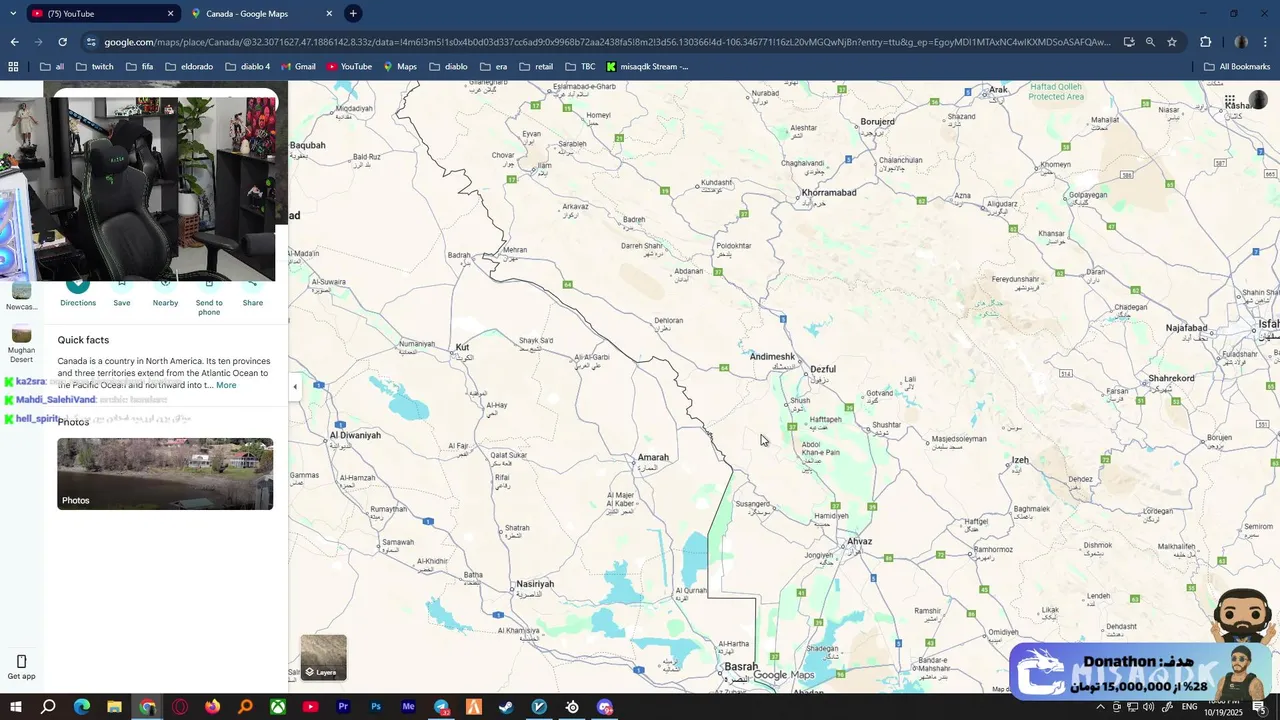1280x720 pixels.
Task: Launch Firefox from taskbar
Action: pyautogui.click(x=212, y=707)
